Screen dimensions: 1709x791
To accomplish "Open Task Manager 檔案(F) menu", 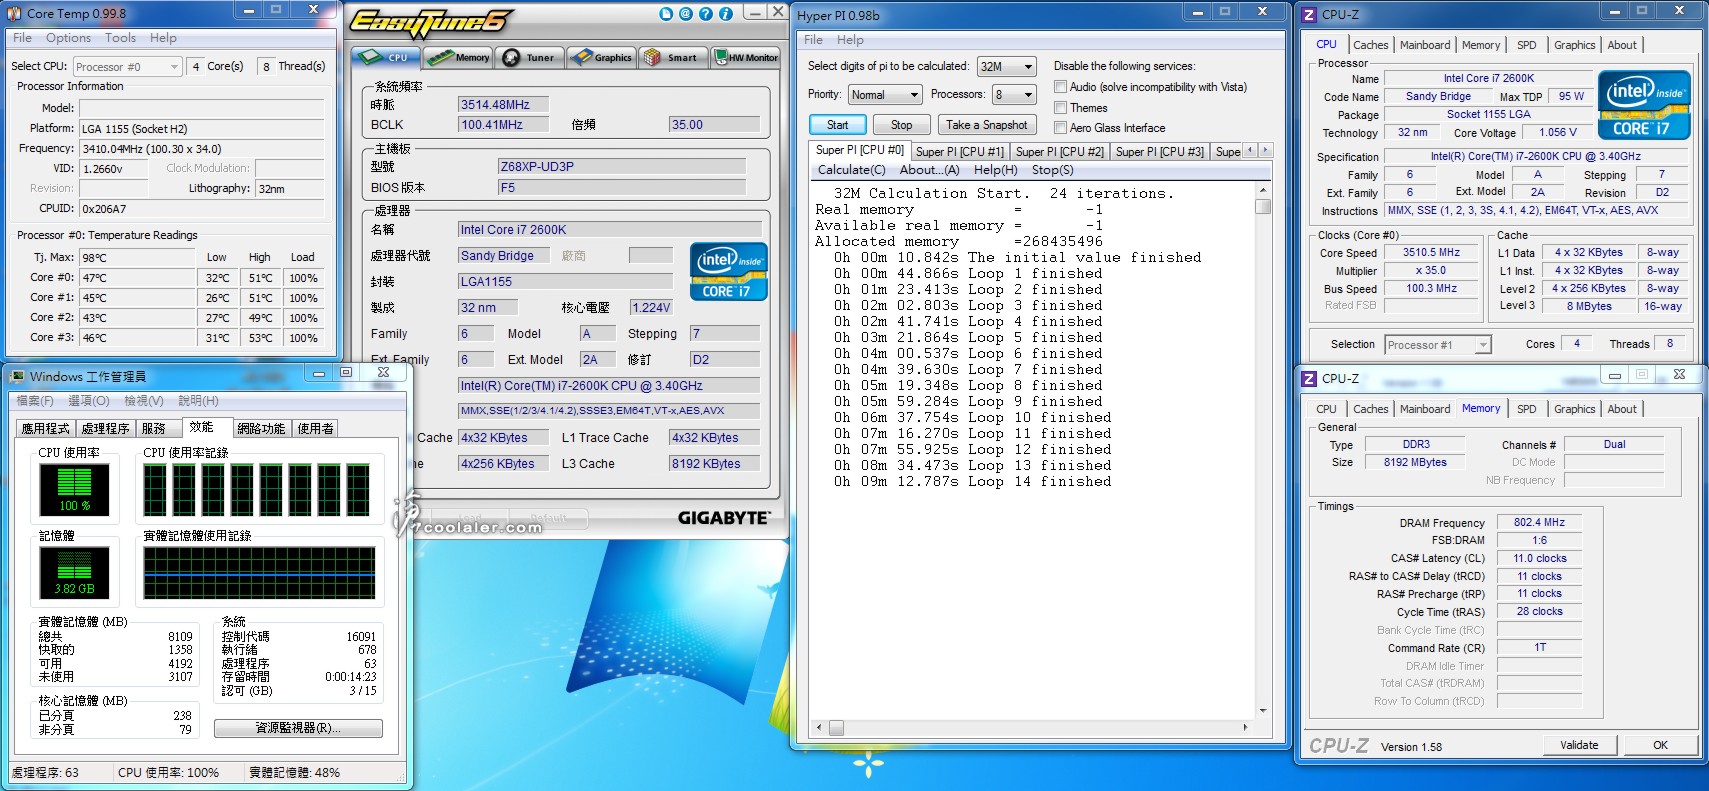I will coord(35,401).
